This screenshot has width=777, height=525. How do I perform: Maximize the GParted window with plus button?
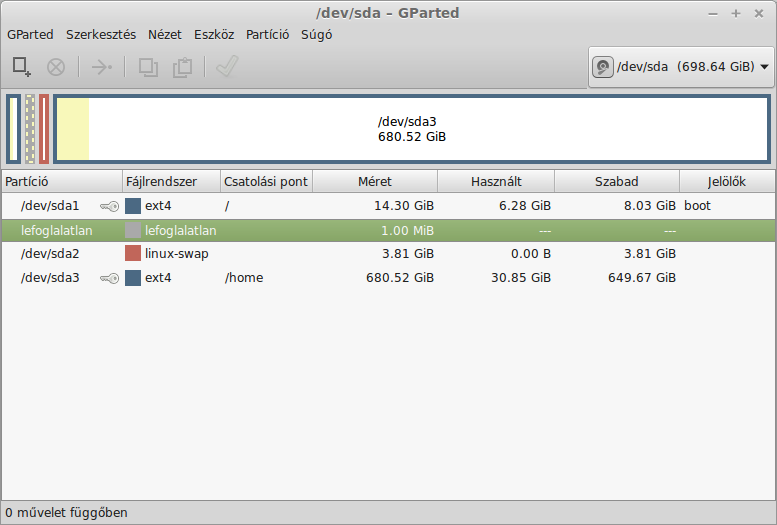(x=736, y=13)
